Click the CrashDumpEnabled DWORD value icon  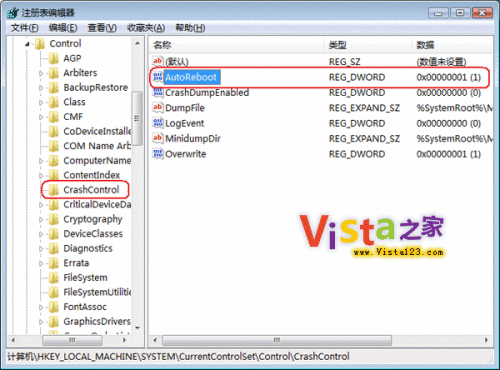(x=158, y=92)
